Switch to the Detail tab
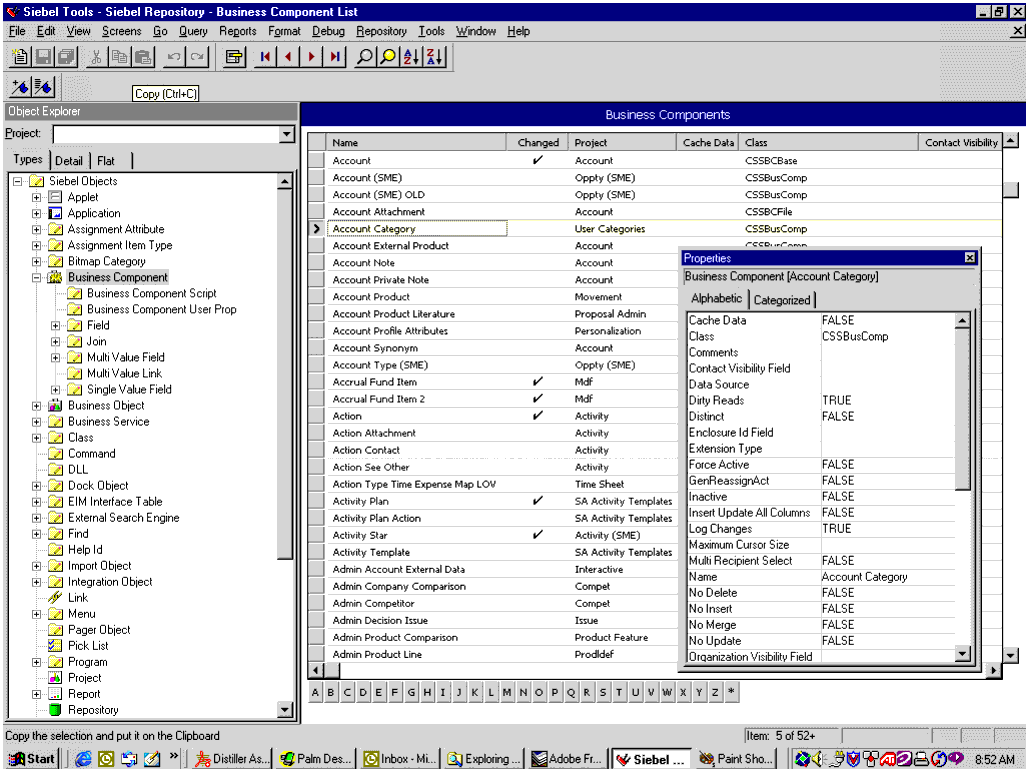 [69, 161]
